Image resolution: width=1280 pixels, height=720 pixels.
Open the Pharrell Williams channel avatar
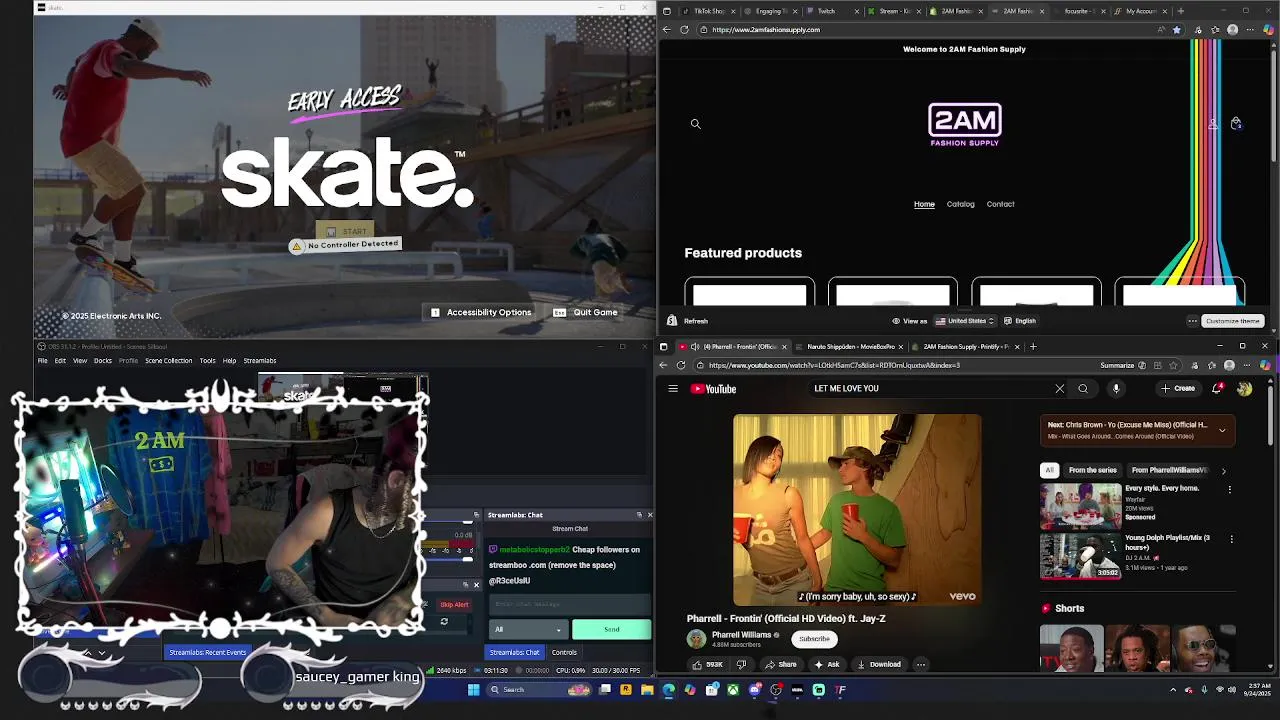click(696, 639)
